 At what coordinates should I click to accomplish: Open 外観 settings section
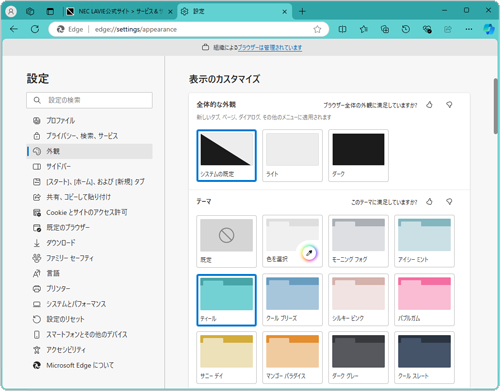point(89,151)
